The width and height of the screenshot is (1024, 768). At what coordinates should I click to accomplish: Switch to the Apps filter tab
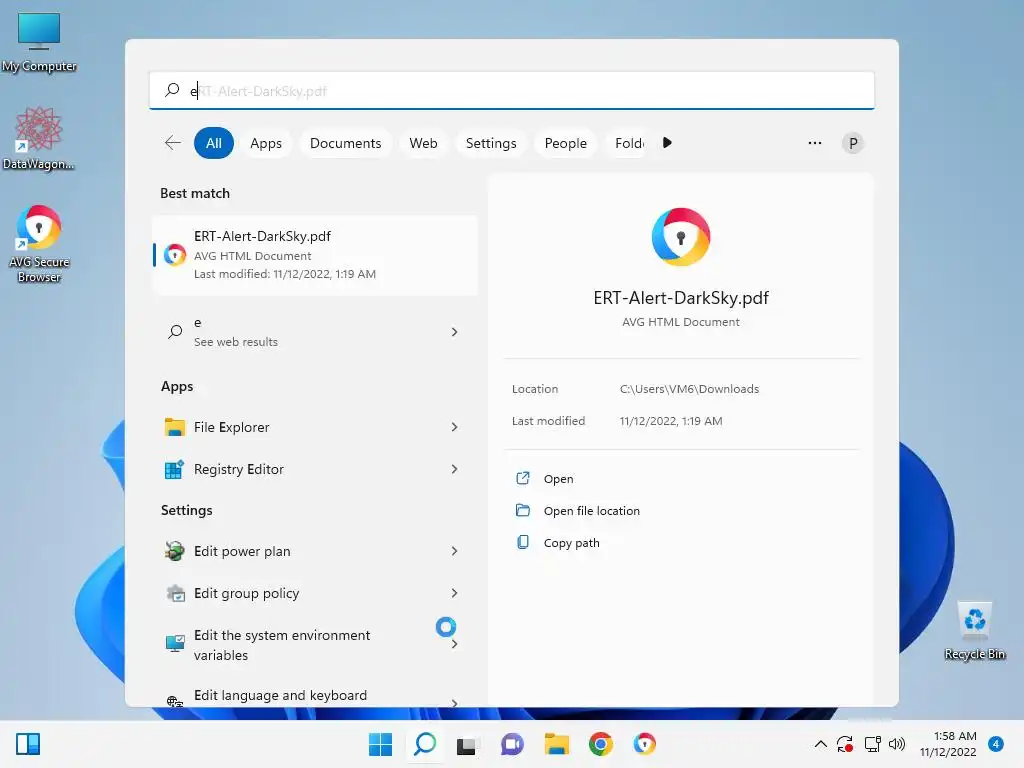tap(266, 143)
